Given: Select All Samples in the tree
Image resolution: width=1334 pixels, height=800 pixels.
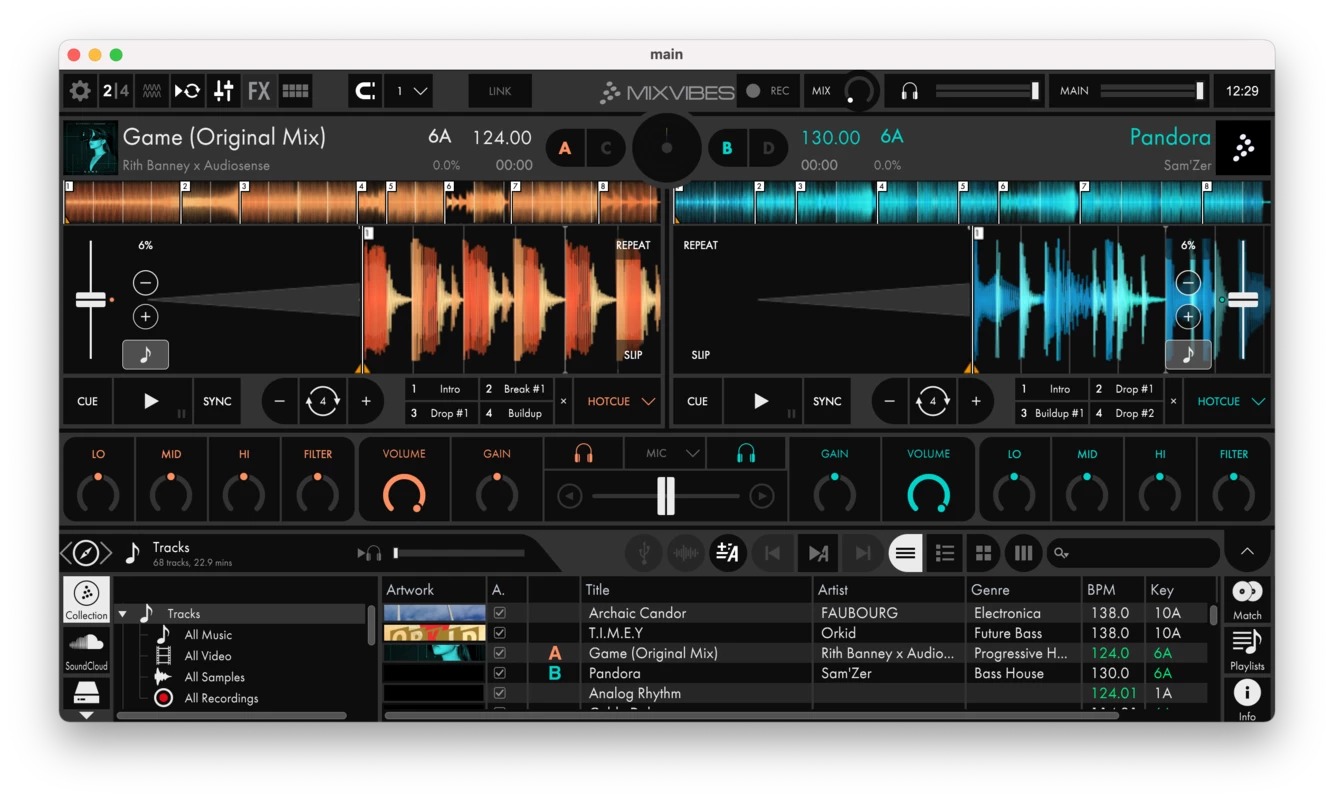Looking at the screenshot, I should click(x=214, y=677).
